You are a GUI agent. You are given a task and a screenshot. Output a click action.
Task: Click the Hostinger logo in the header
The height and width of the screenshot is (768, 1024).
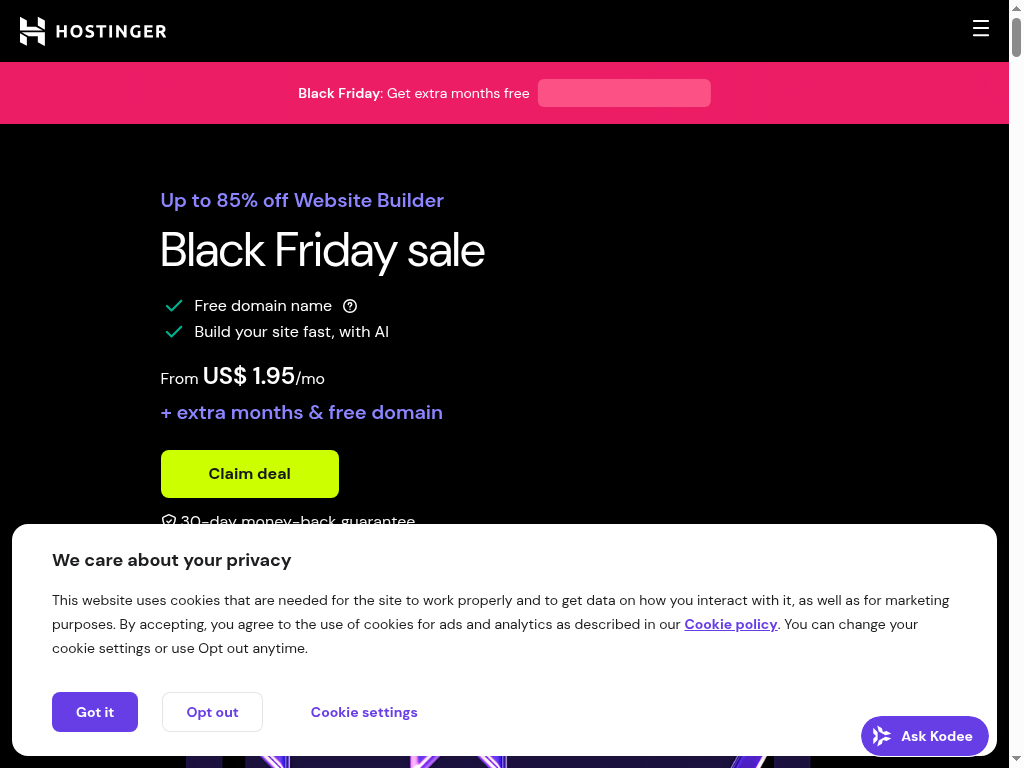click(x=92, y=31)
